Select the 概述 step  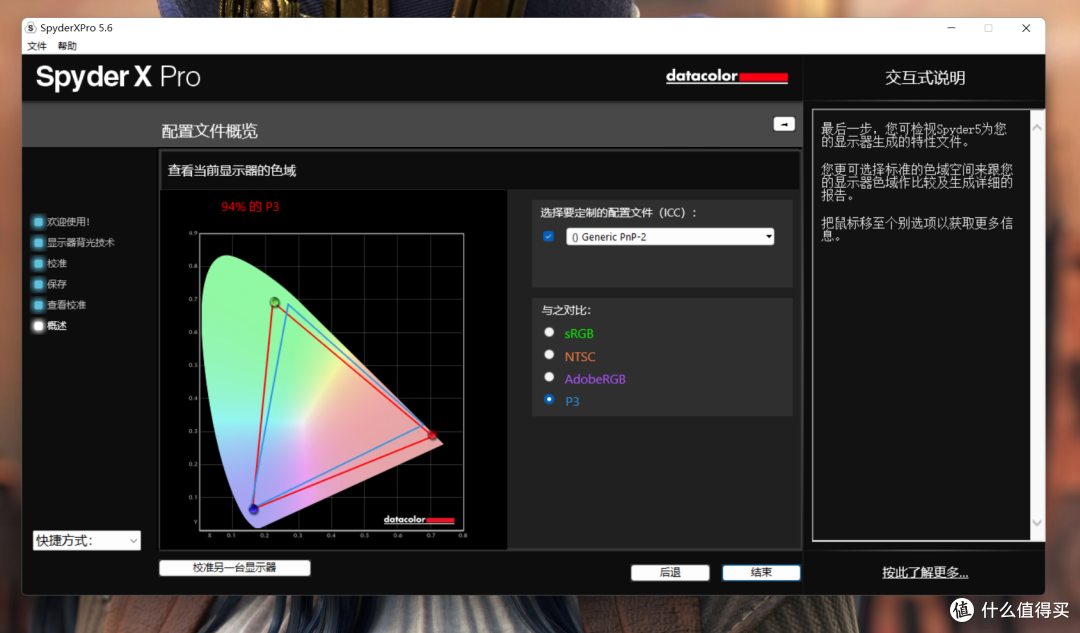50,326
